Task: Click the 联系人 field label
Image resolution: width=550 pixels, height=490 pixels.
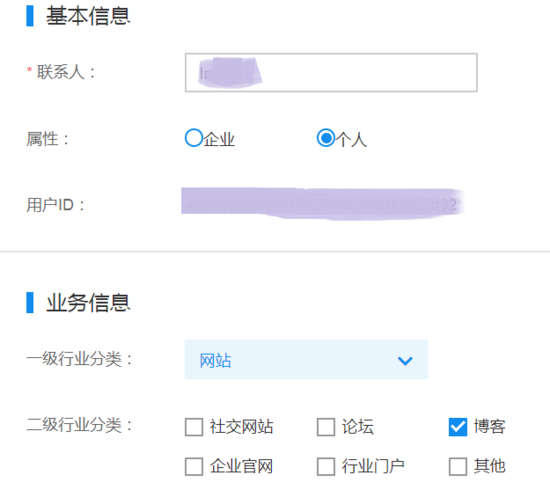Action: [61, 72]
